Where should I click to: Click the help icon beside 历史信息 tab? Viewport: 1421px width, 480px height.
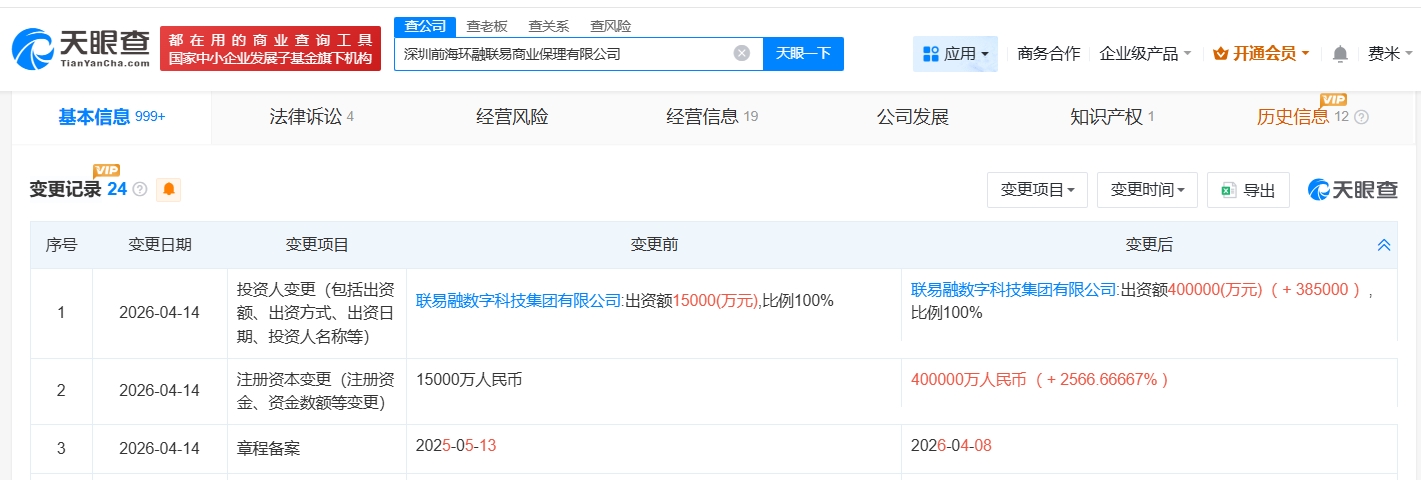[1361, 117]
